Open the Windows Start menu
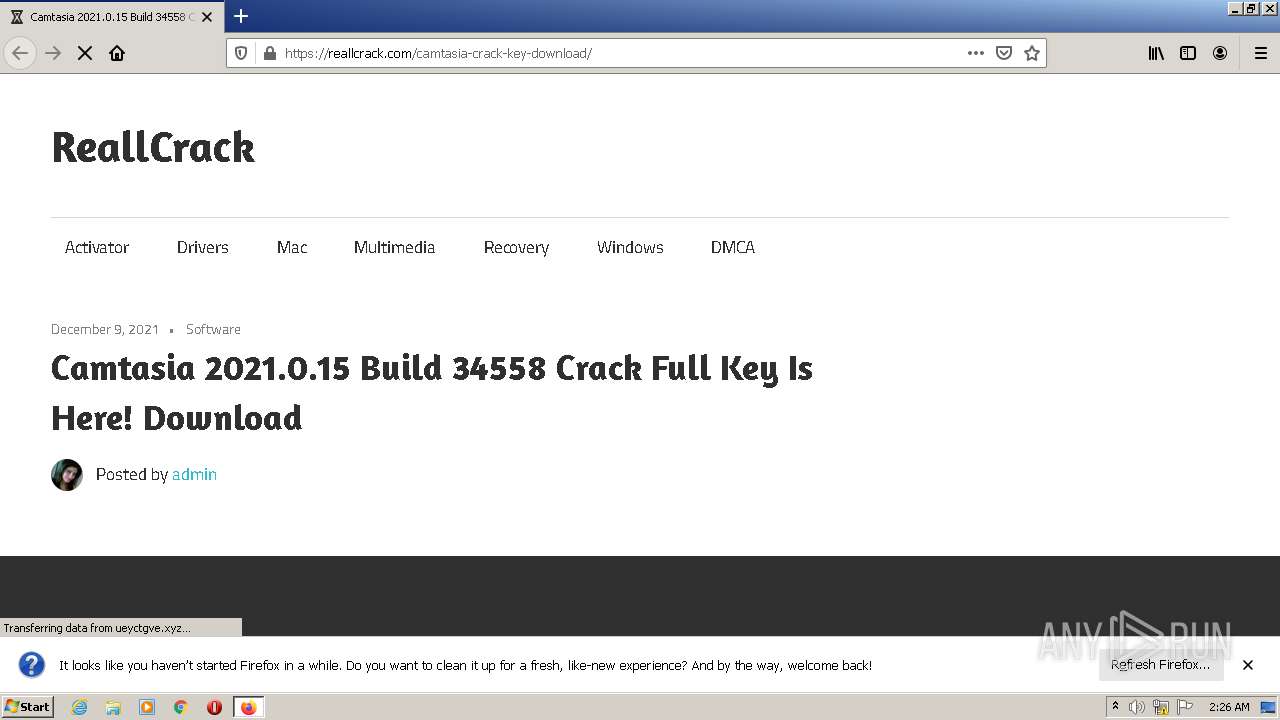This screenshot has height=720, width=1280. pyautogui.click(x=27, y=706)
